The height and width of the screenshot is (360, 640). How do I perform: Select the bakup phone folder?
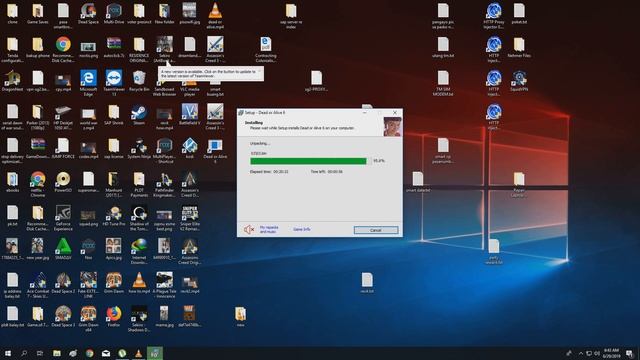[x=38, y=47]
